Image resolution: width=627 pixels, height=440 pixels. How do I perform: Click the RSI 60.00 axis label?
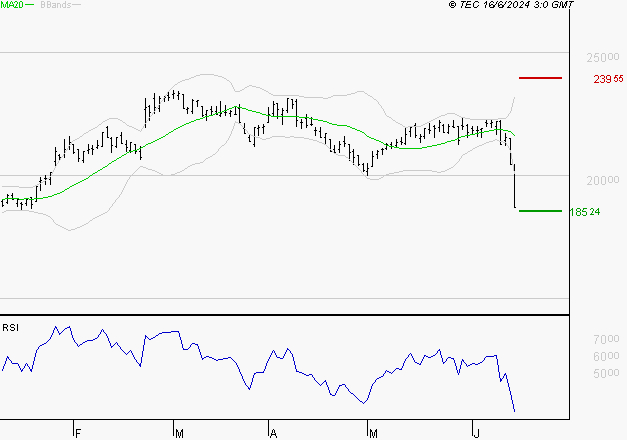606,356
